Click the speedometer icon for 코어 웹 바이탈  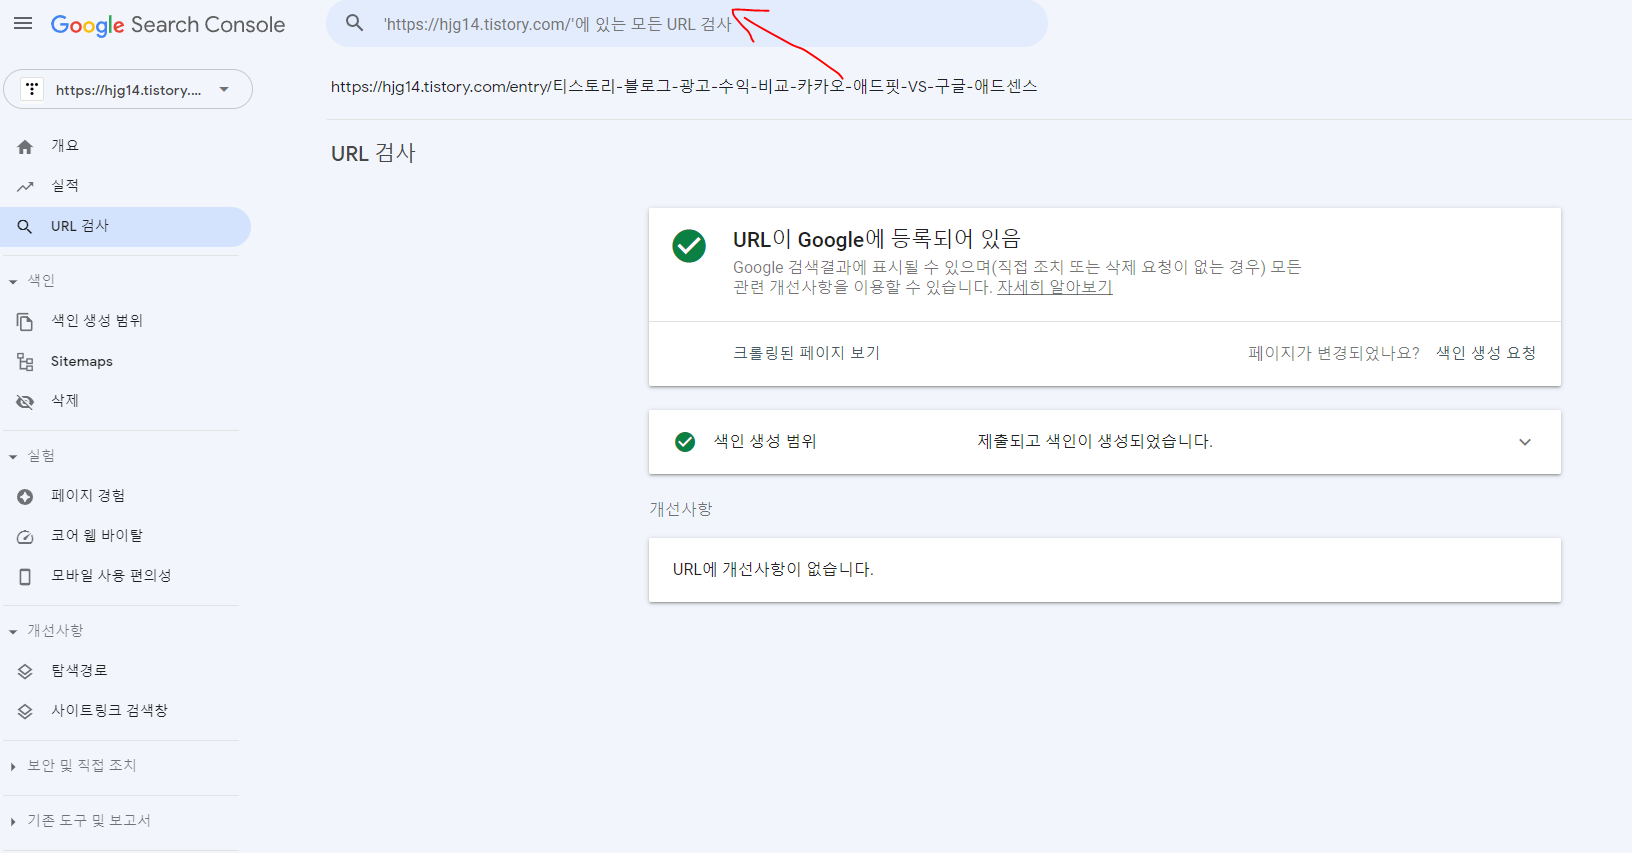25,537
